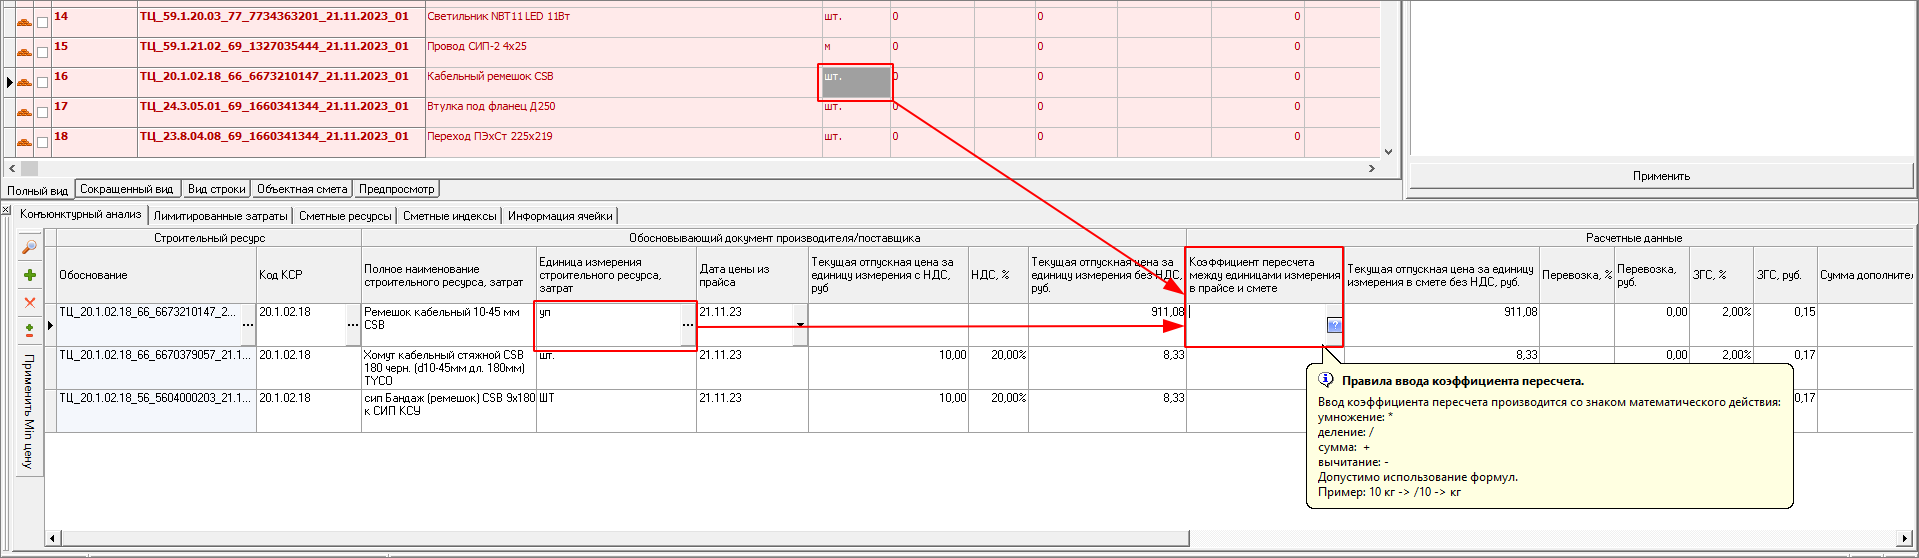
Task: Open ellipsis picker next to Код КСР 20.1.02.18
Action: tap(352, 325)
